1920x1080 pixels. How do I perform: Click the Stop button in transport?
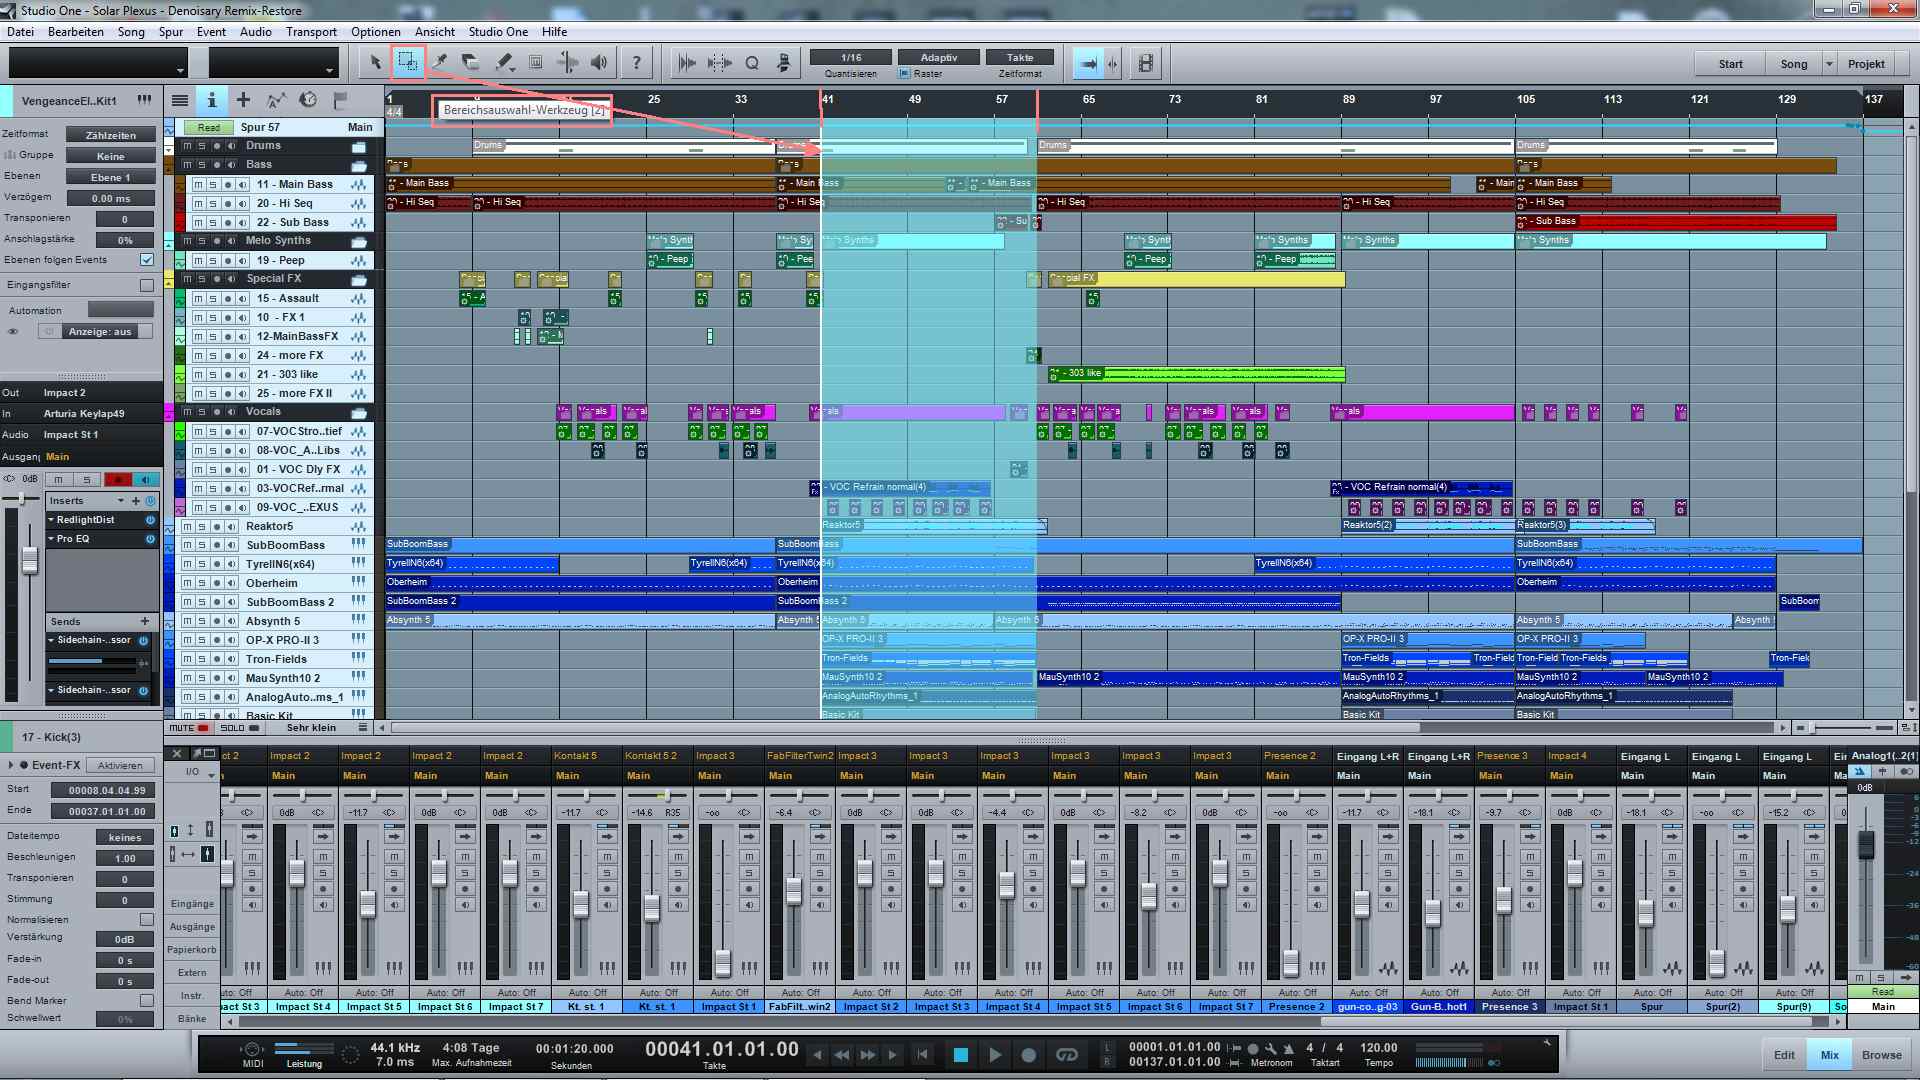point(961,1054)
